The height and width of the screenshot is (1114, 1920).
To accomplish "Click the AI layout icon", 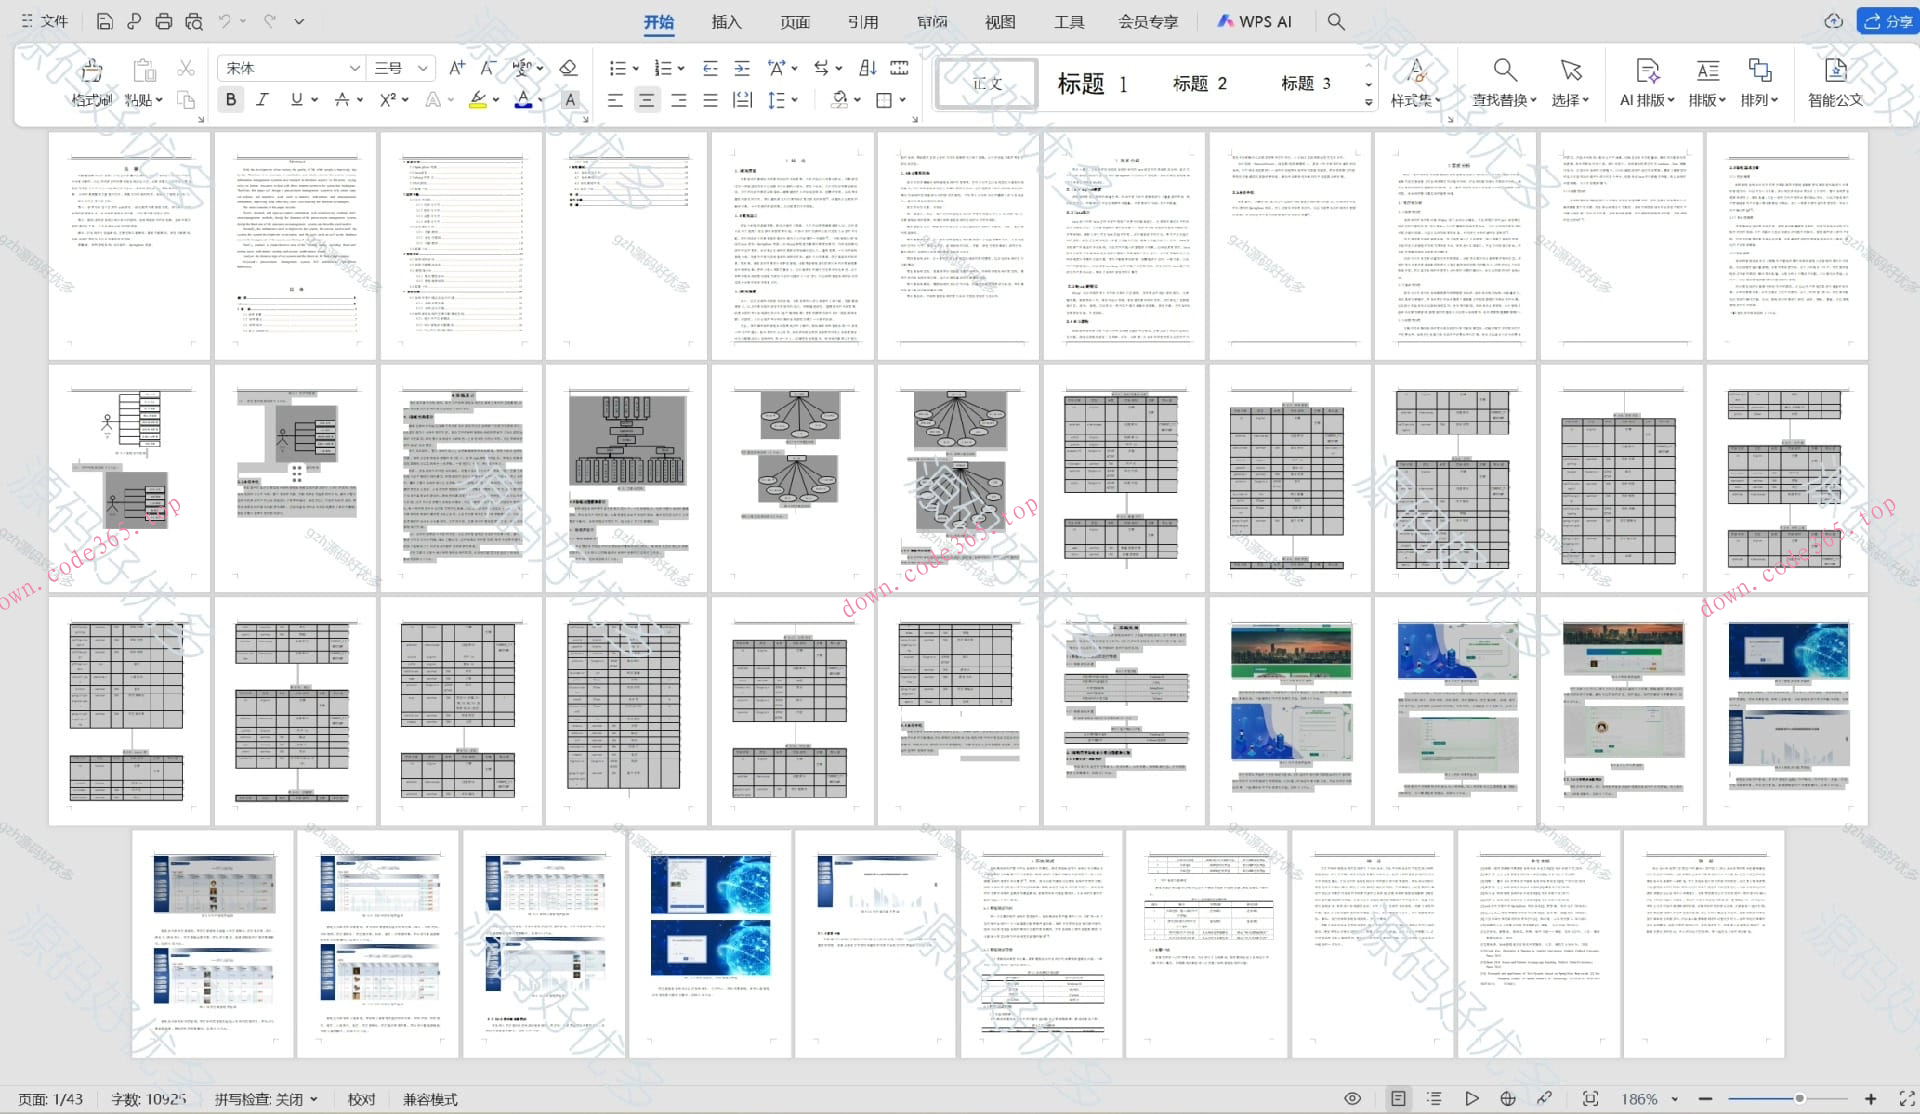I will (1646, 72).
